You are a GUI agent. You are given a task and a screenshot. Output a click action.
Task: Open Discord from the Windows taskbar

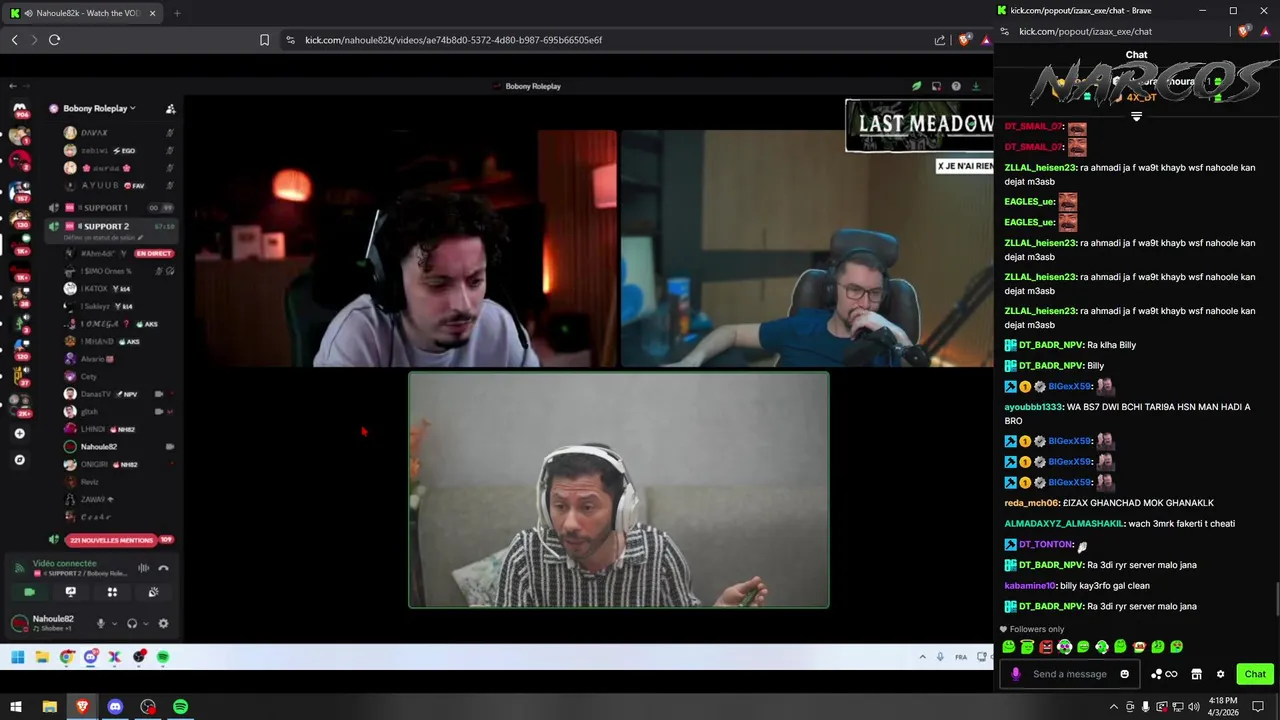[x=115, y=707]
